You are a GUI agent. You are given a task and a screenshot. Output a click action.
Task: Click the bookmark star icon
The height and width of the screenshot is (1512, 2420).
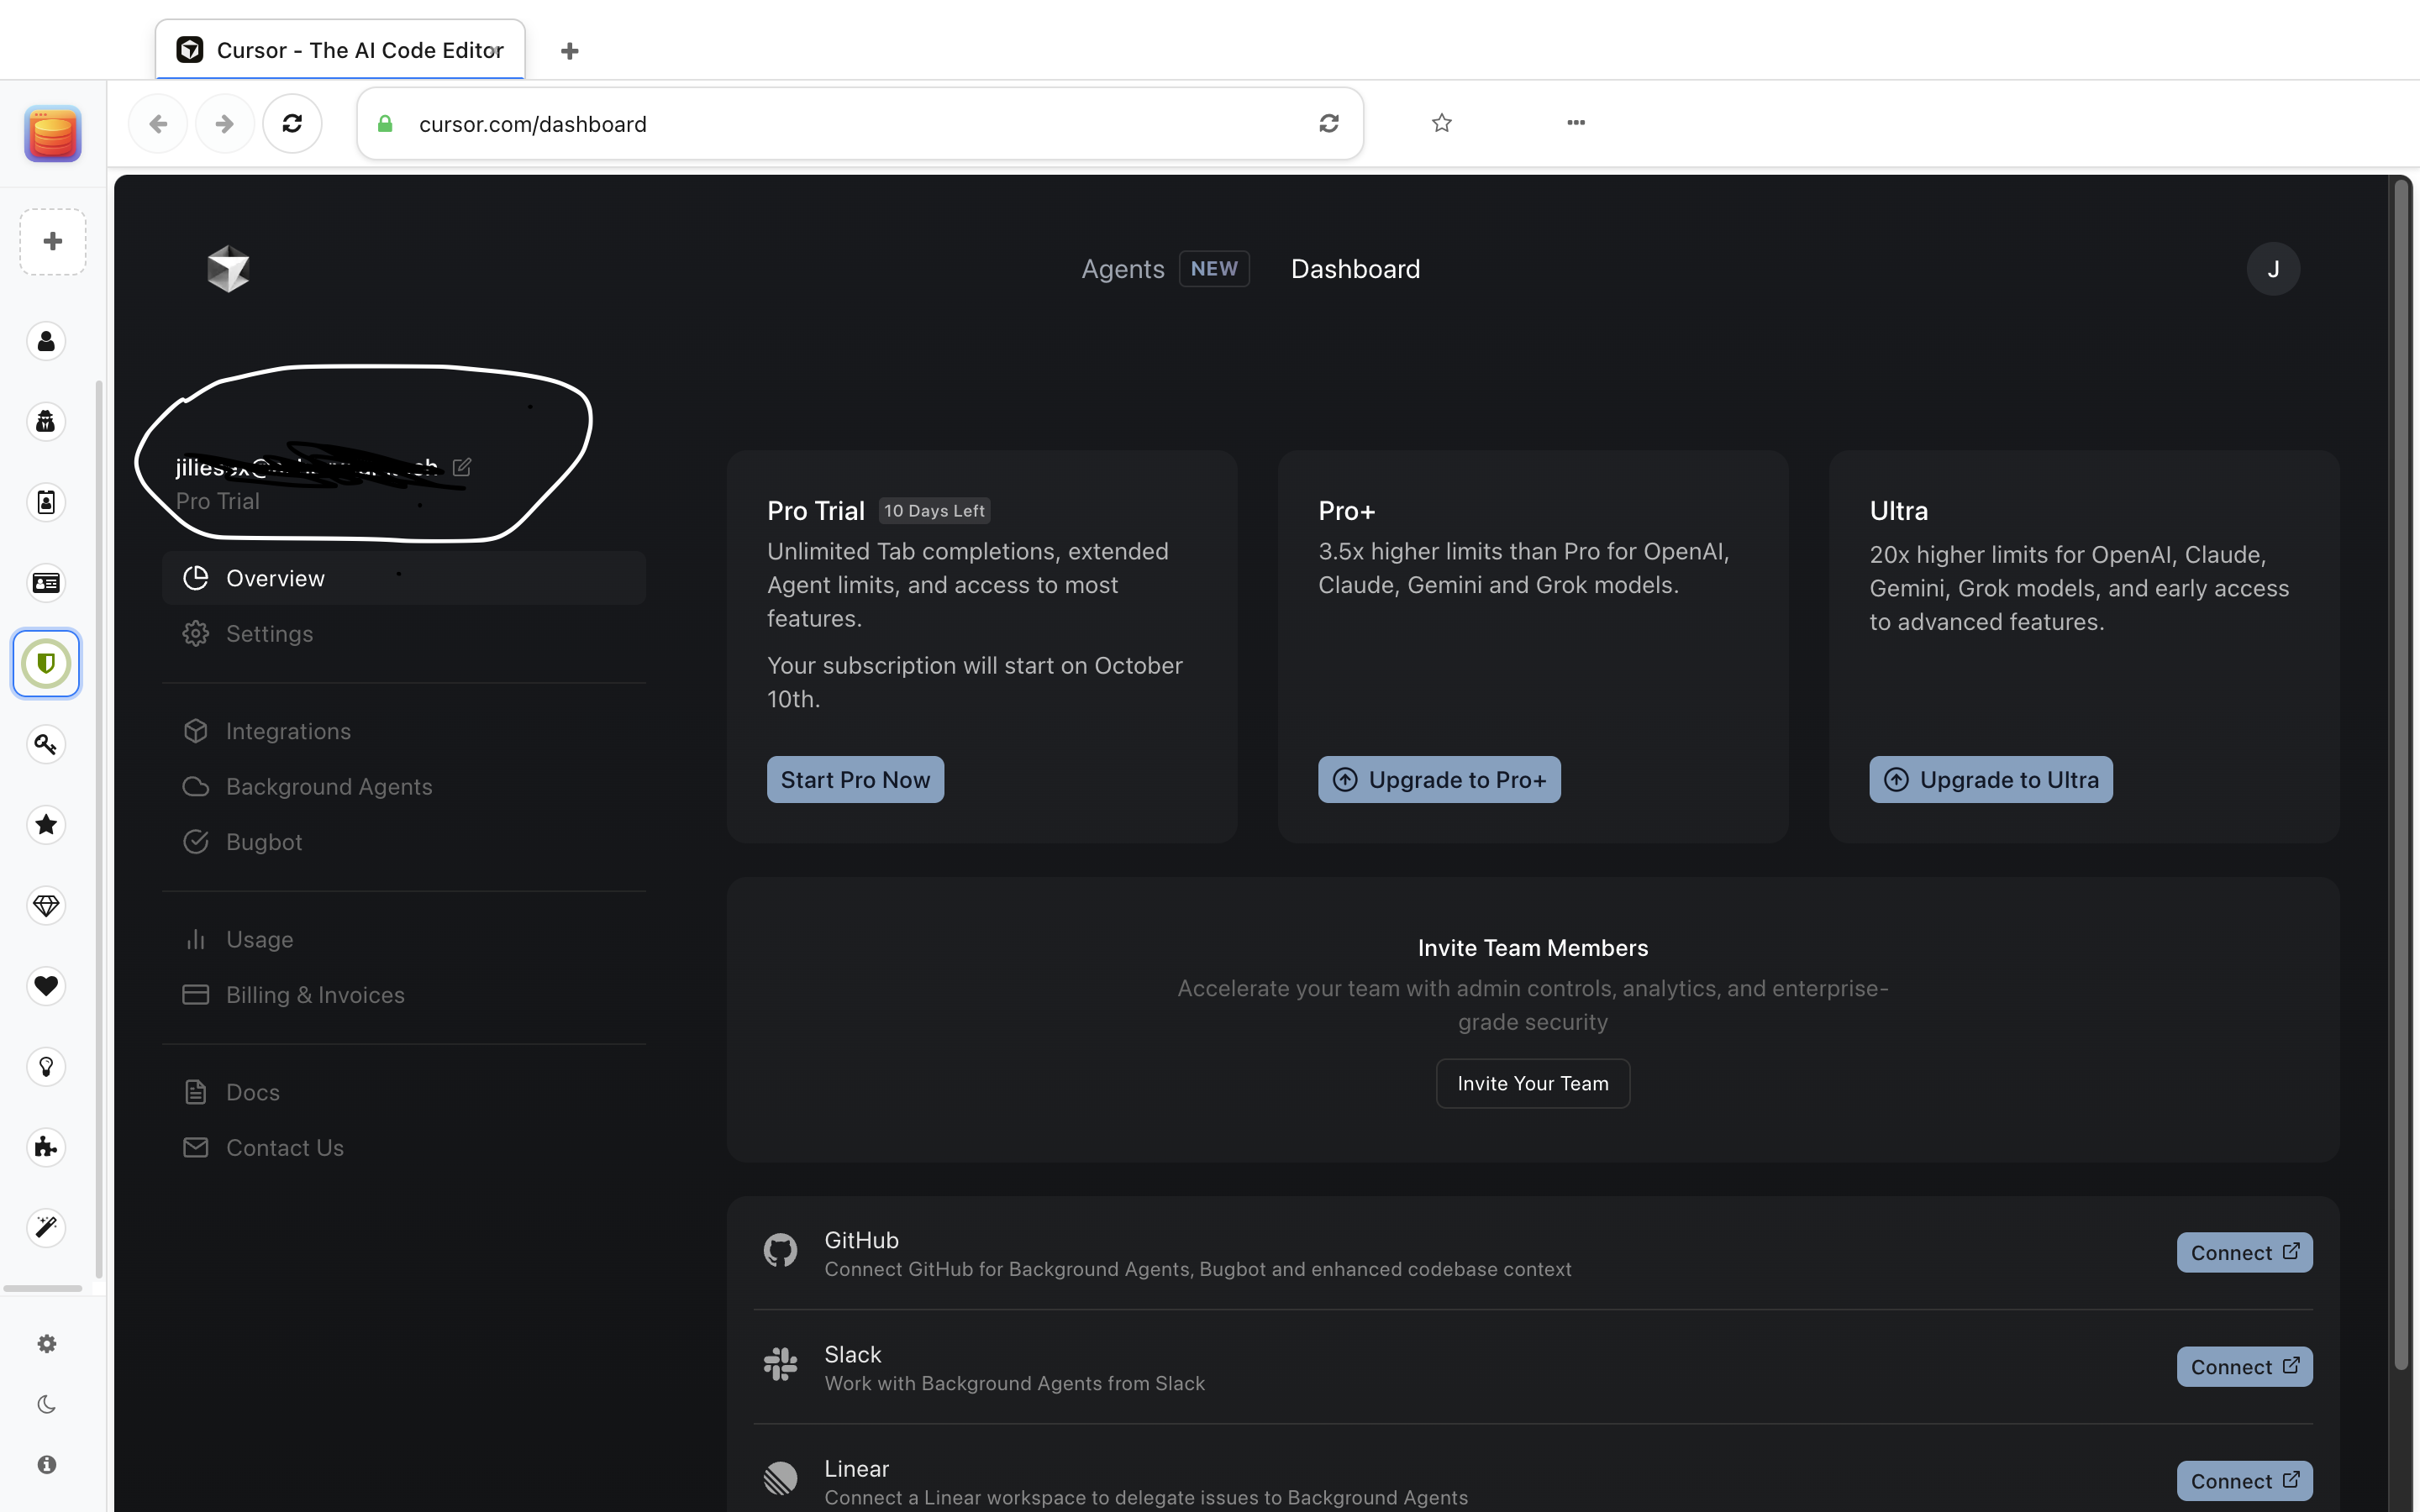1441,123
